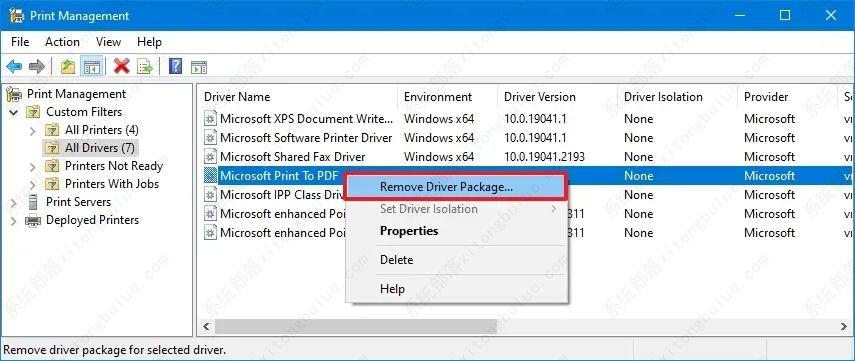The width and height of the screenshot is (855, 361).
Task: Select the Microsoft Software Printer Driver name
Action: 306,138
